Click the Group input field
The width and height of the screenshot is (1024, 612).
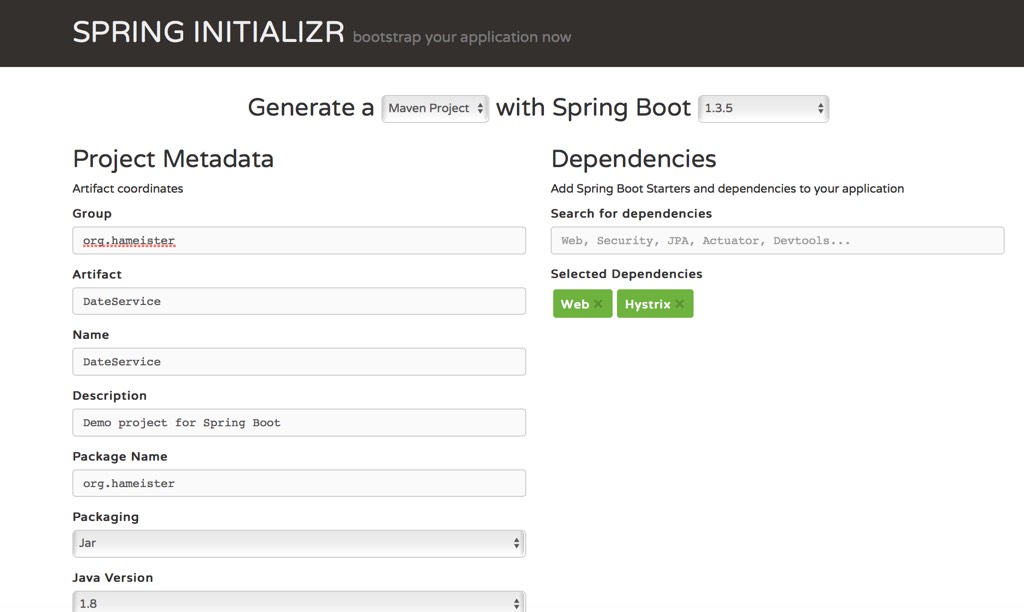pos(299,240)
